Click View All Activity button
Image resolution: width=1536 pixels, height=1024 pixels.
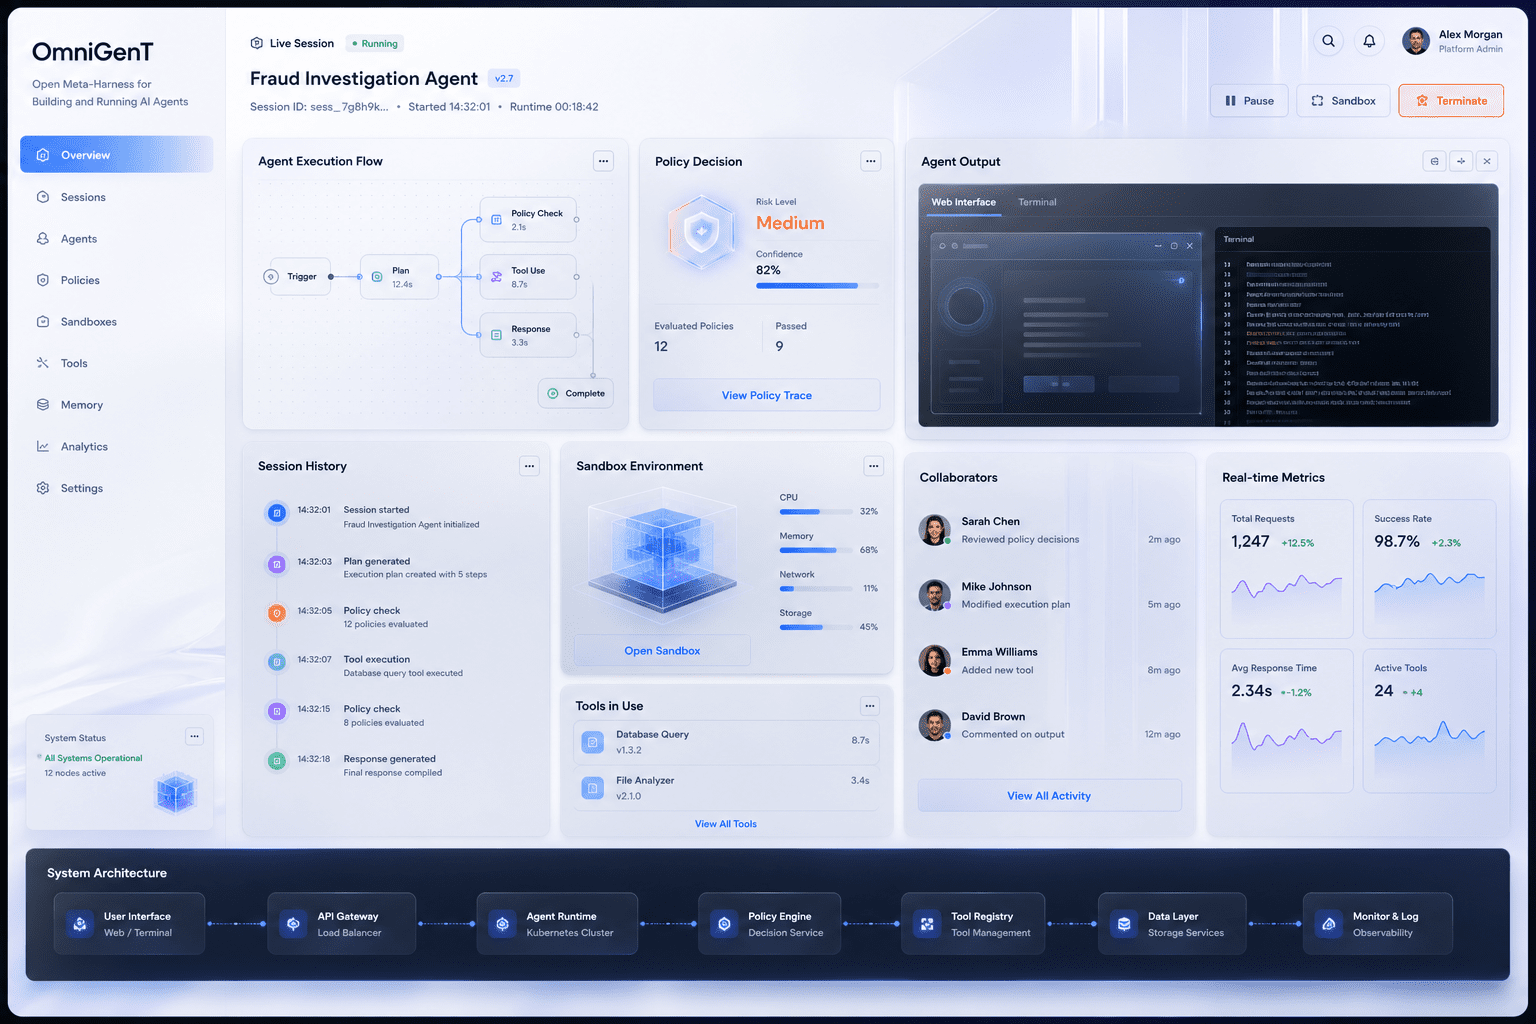point(1049,796)
